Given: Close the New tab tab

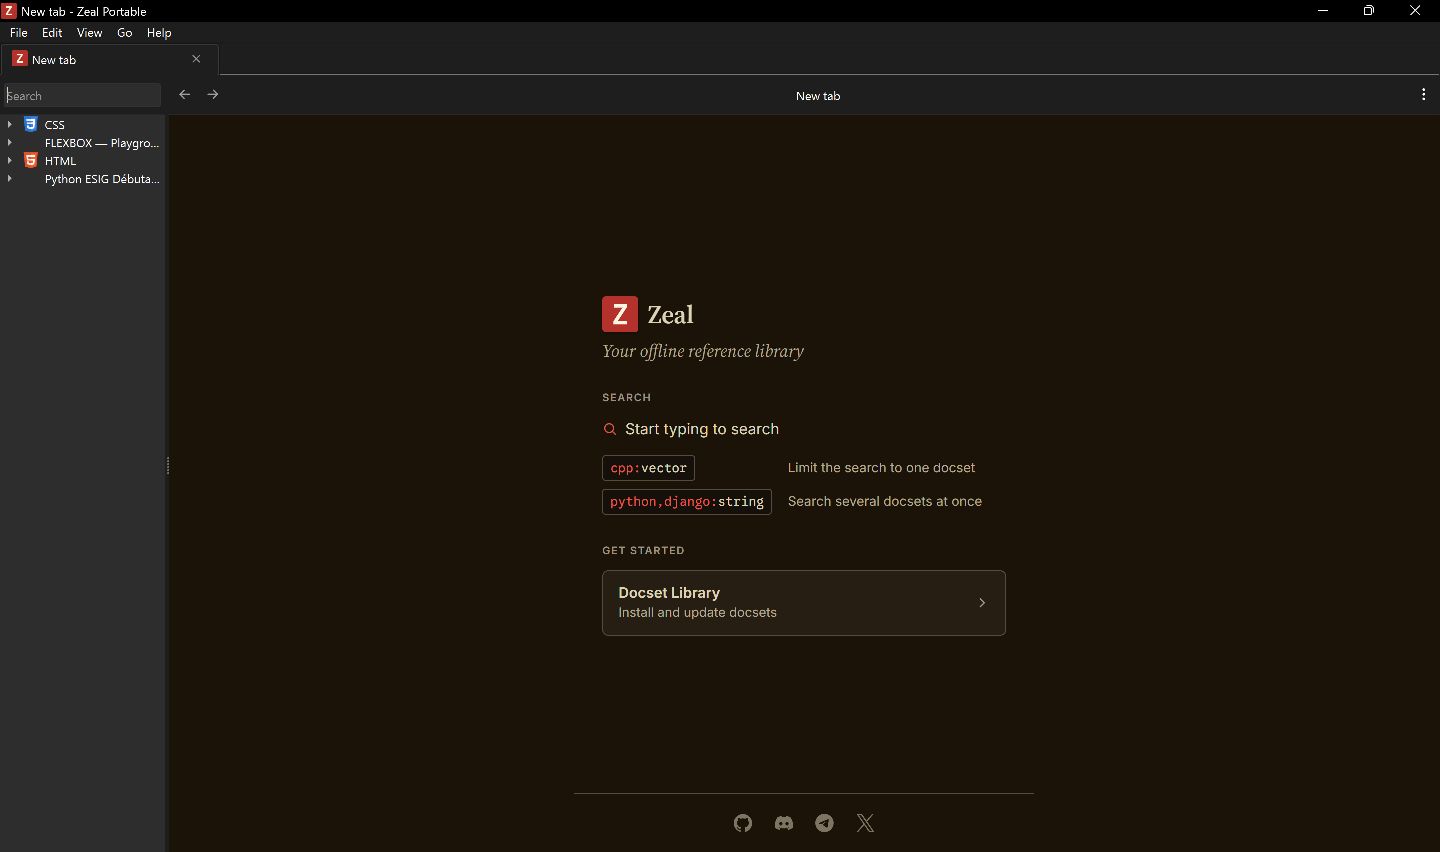Looking at the screenshot, I should pyautogui.click(x=197, y=59).
